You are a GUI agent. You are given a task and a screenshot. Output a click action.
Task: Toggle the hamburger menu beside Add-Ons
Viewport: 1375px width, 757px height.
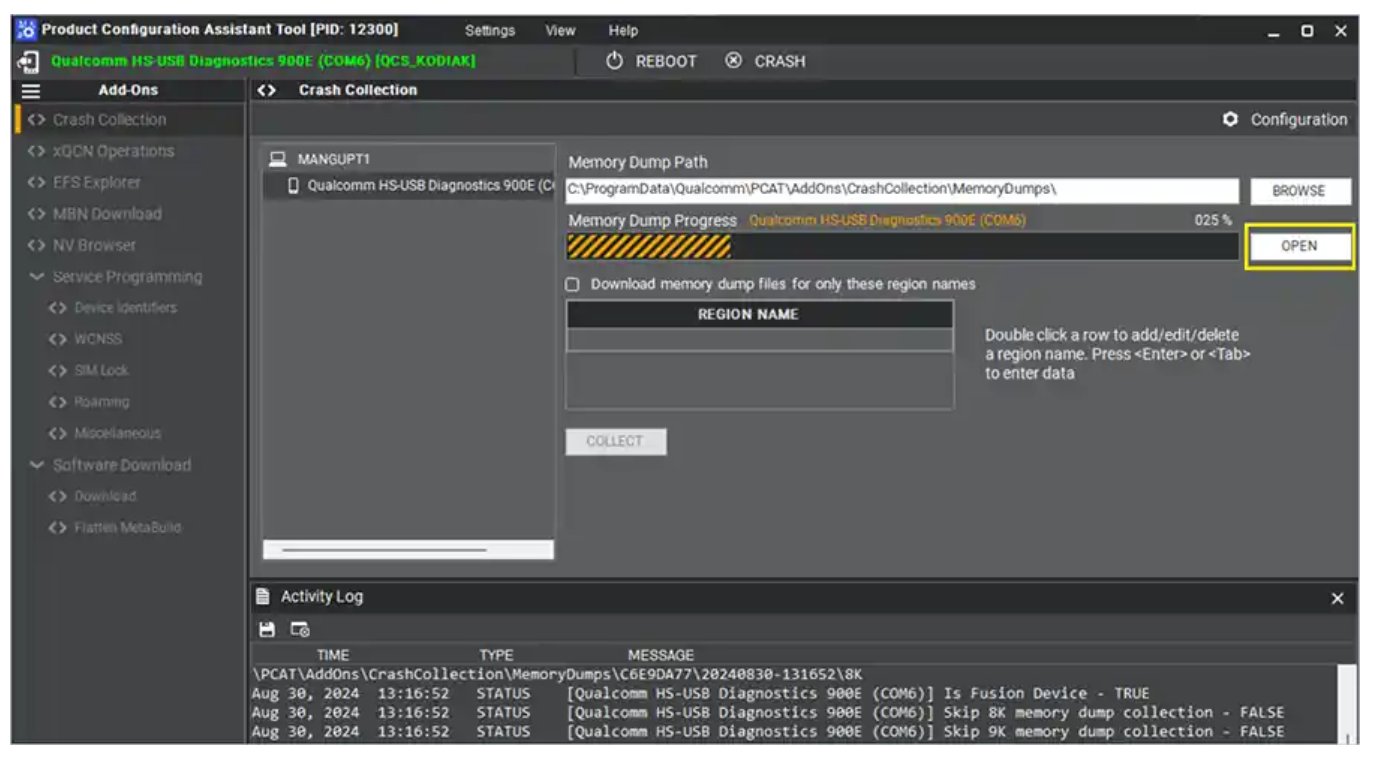pyautogui.click(x=31, y=90)
